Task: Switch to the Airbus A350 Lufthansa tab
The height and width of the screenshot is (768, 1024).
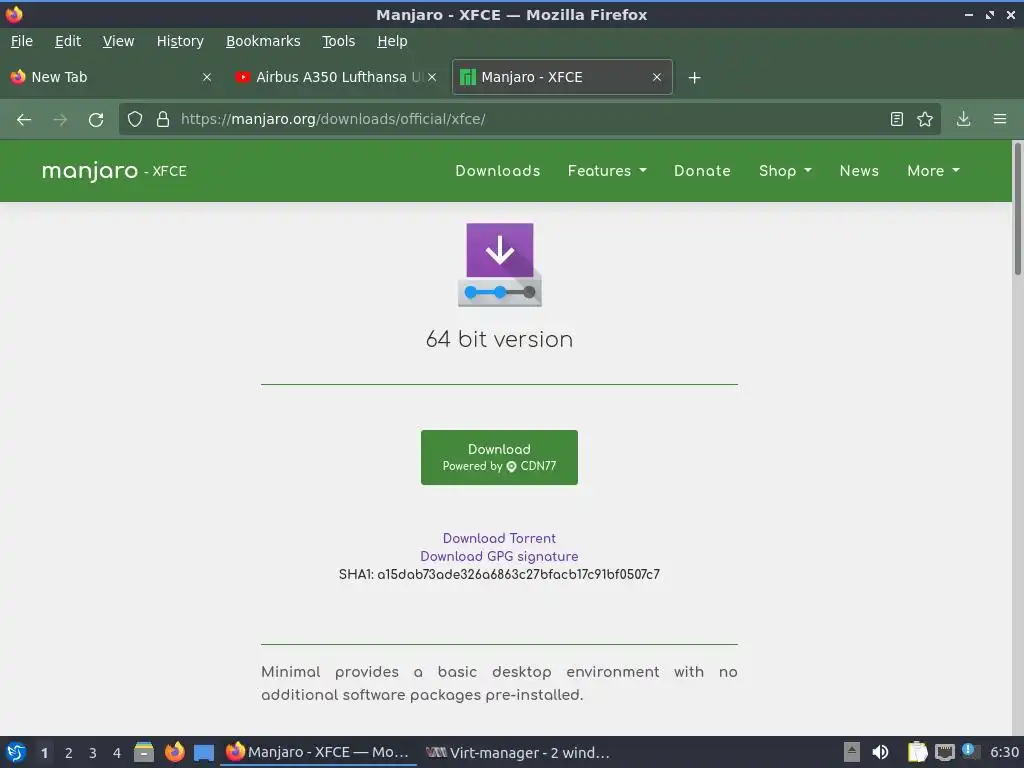Action: tap(336, 77)
